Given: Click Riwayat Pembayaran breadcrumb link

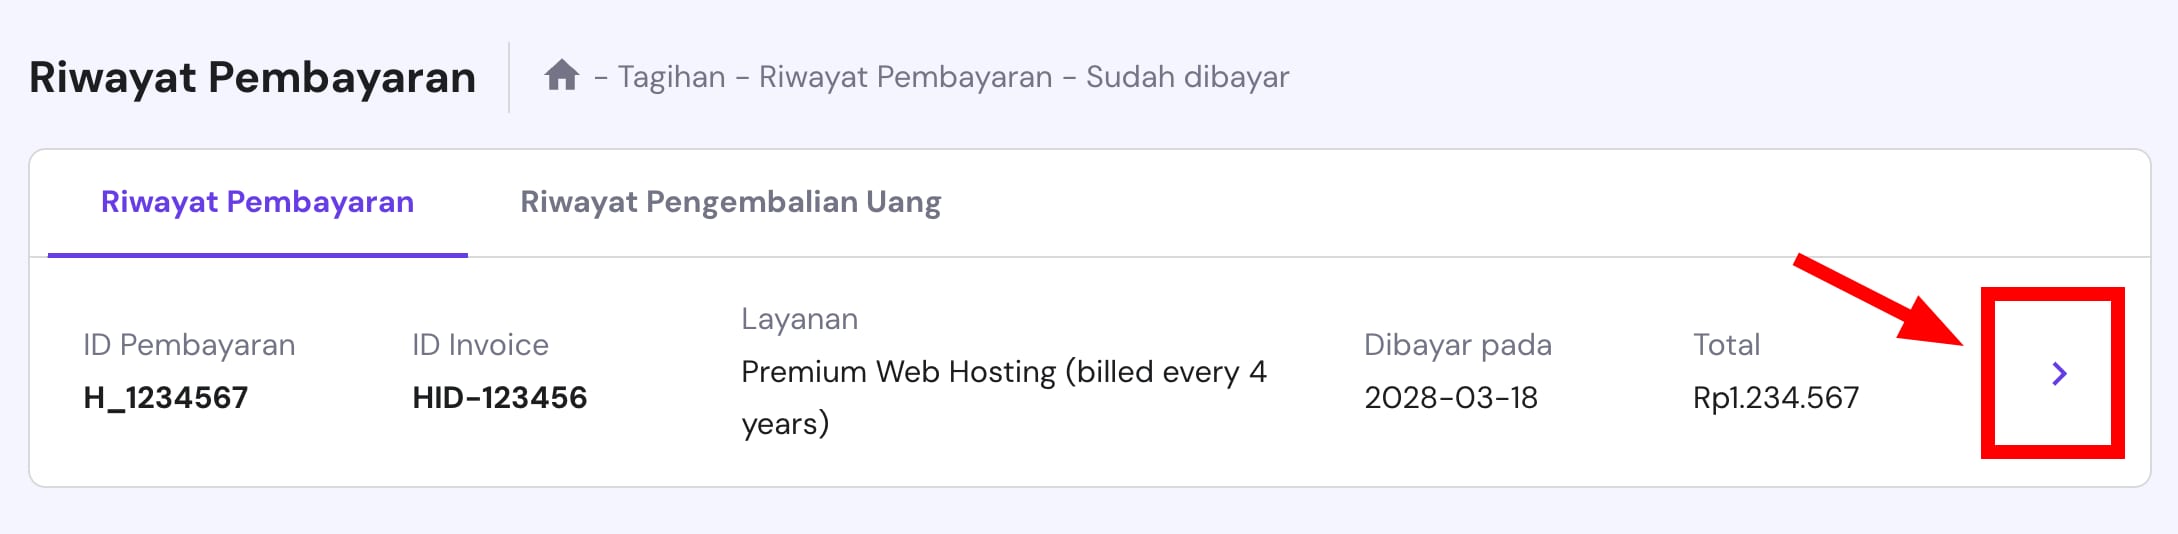Looking at the screenshot, I should [905, 77].
